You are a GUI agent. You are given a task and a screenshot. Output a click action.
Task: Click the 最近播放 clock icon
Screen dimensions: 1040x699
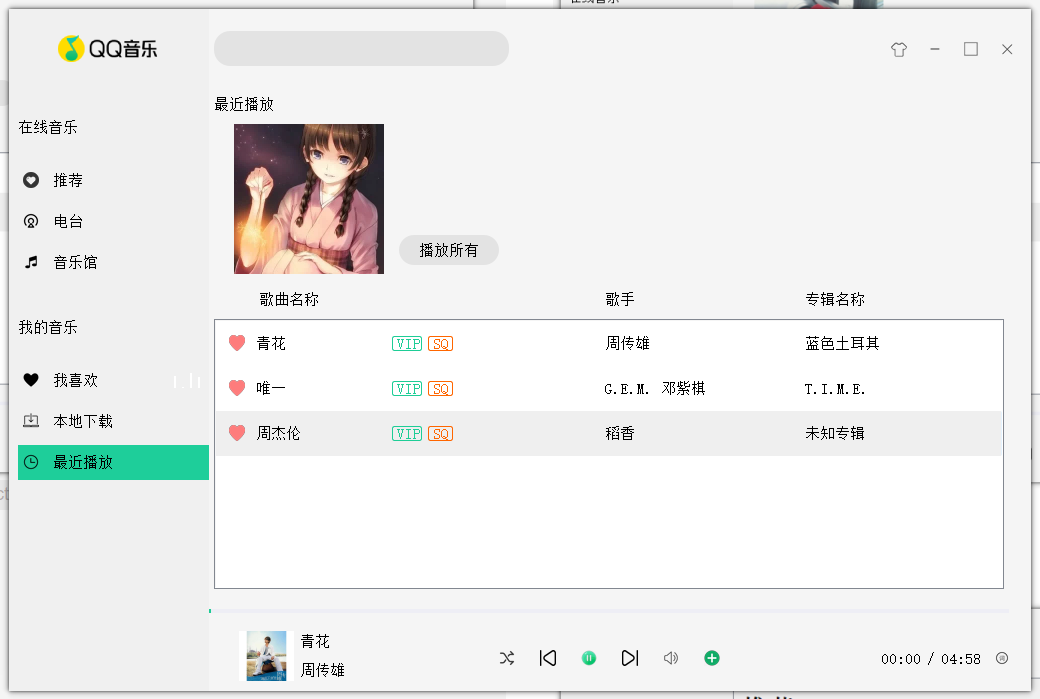pyautogui.click(x=31, y=462)
